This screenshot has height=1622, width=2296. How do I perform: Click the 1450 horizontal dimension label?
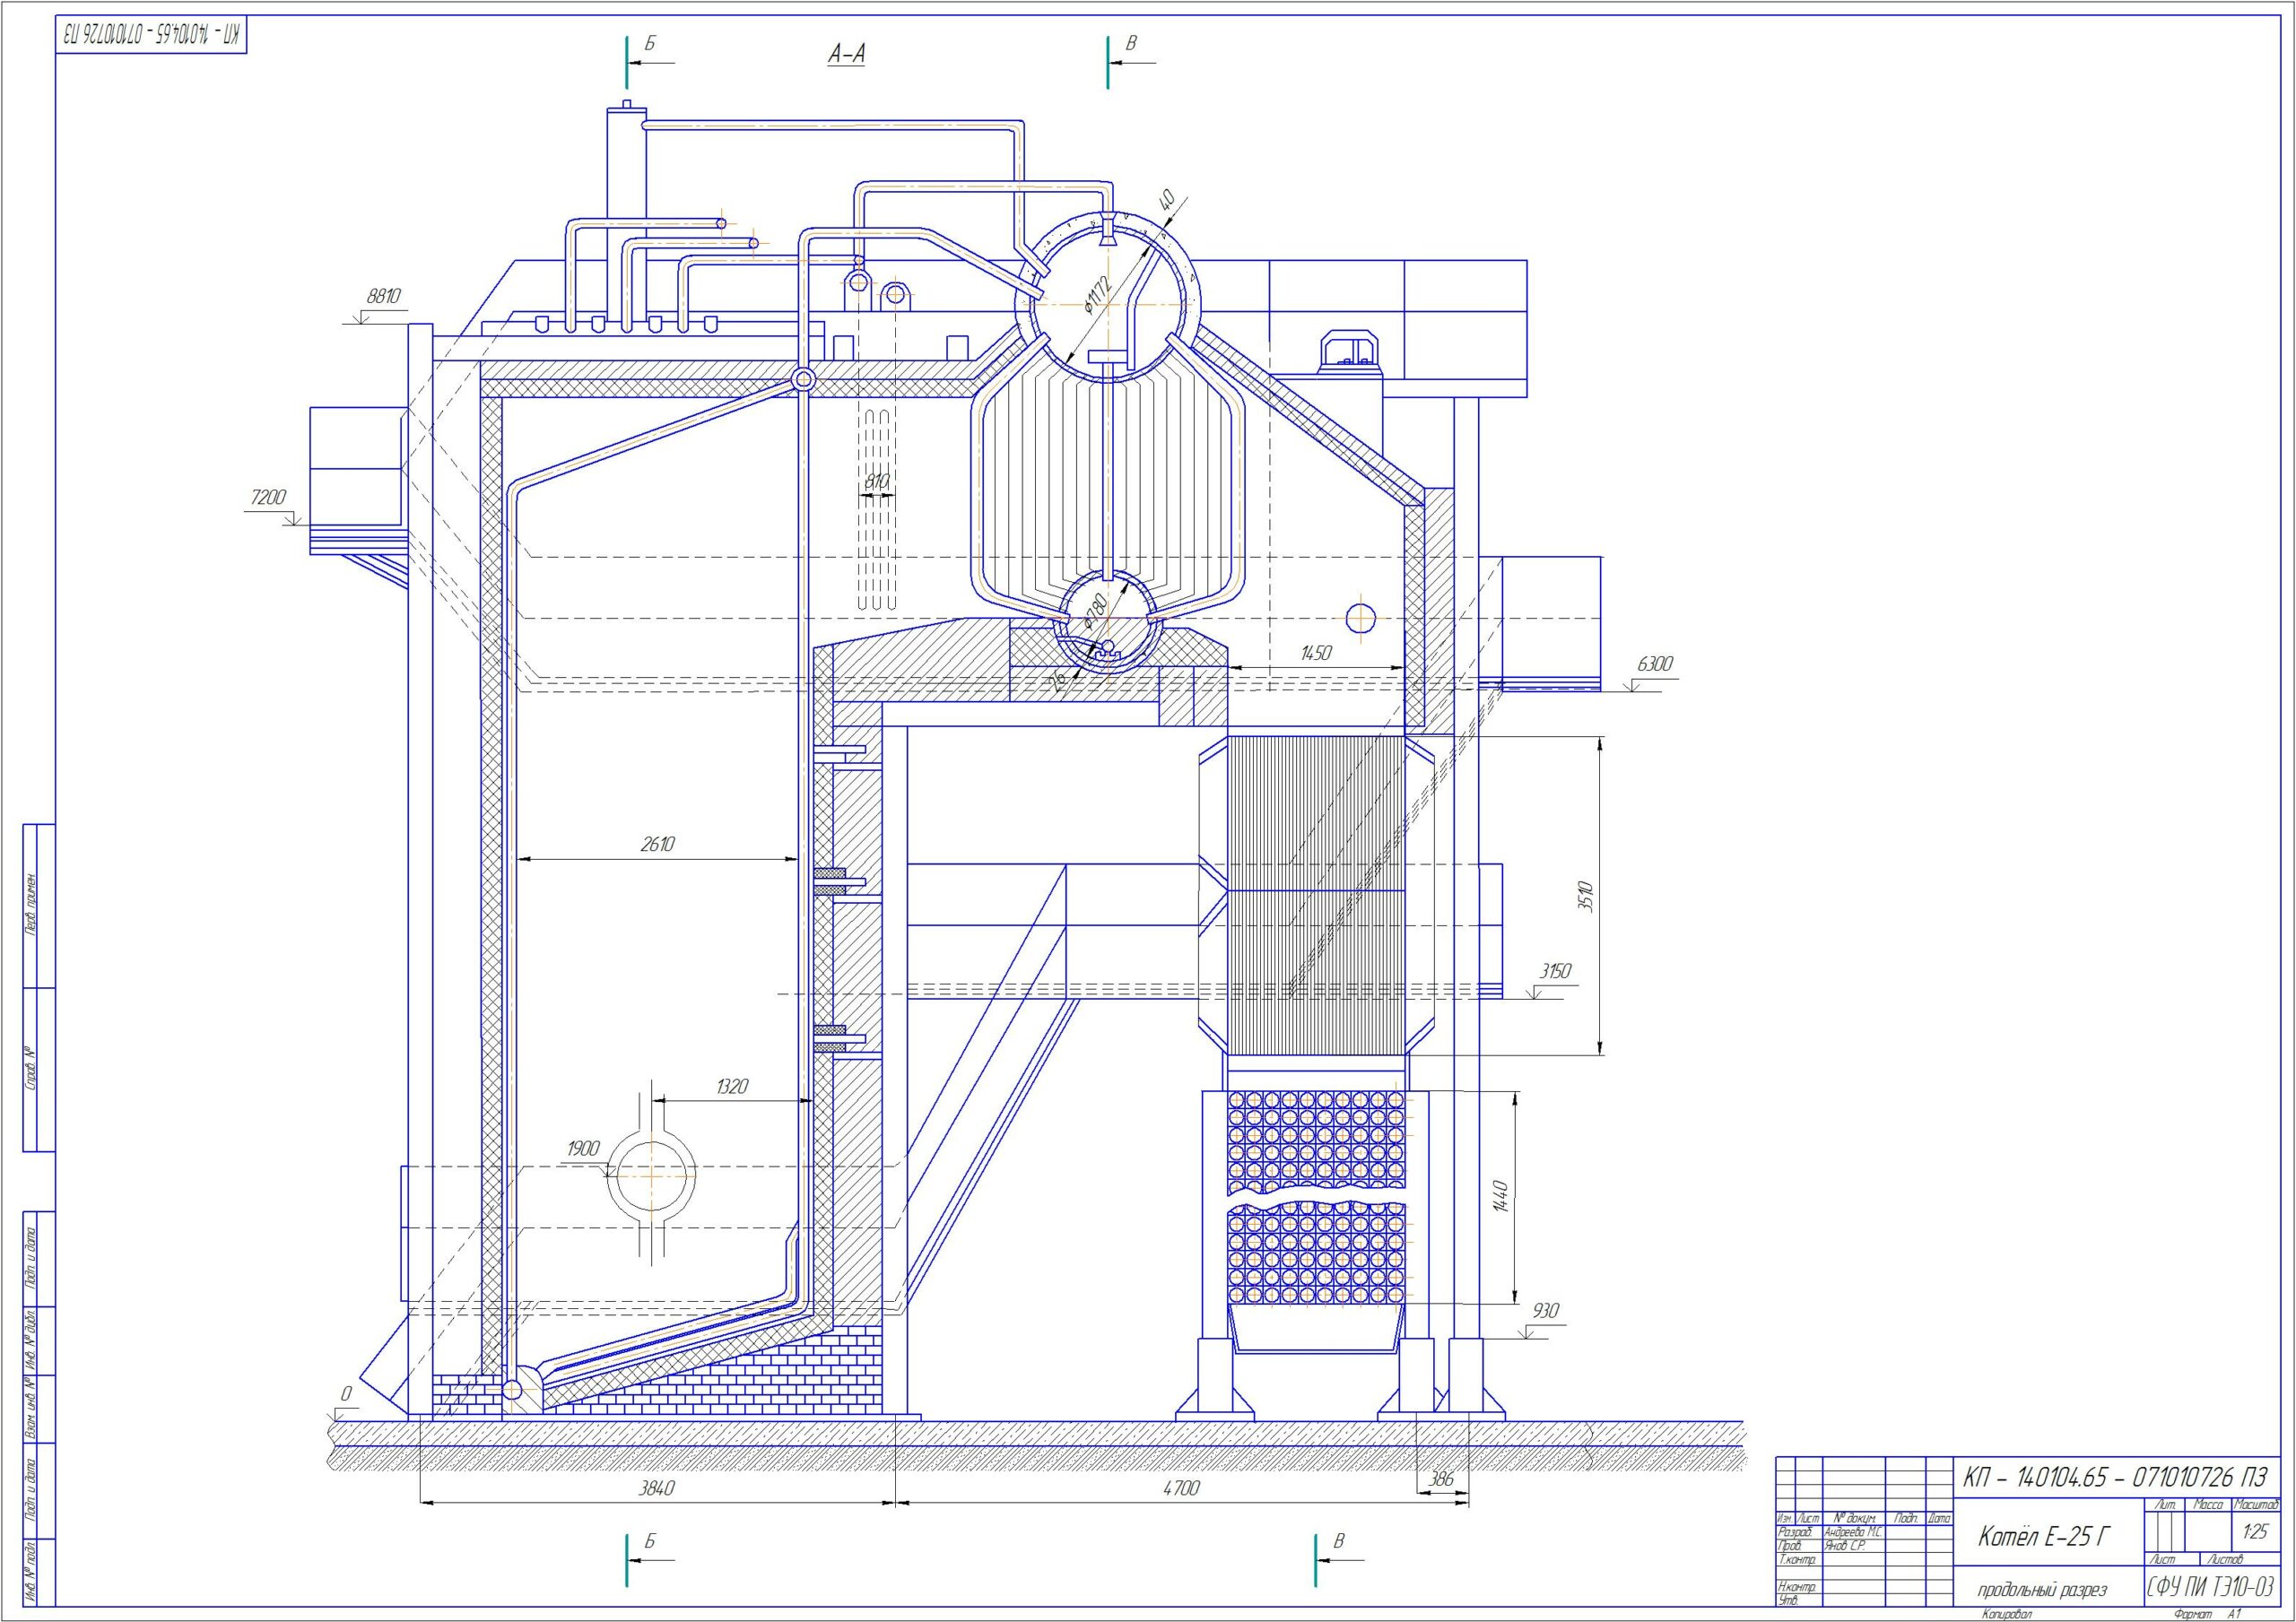[1316, 653]
